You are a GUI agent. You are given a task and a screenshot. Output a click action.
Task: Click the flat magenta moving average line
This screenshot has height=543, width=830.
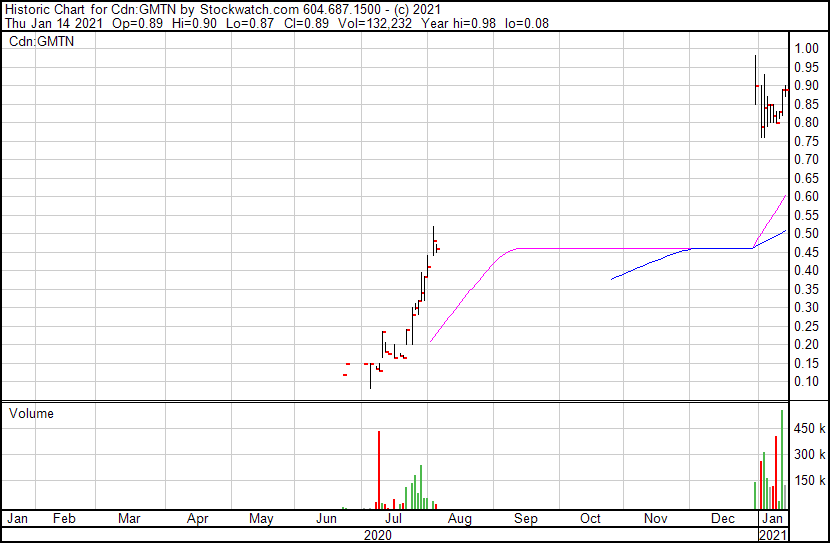(603, 248)
